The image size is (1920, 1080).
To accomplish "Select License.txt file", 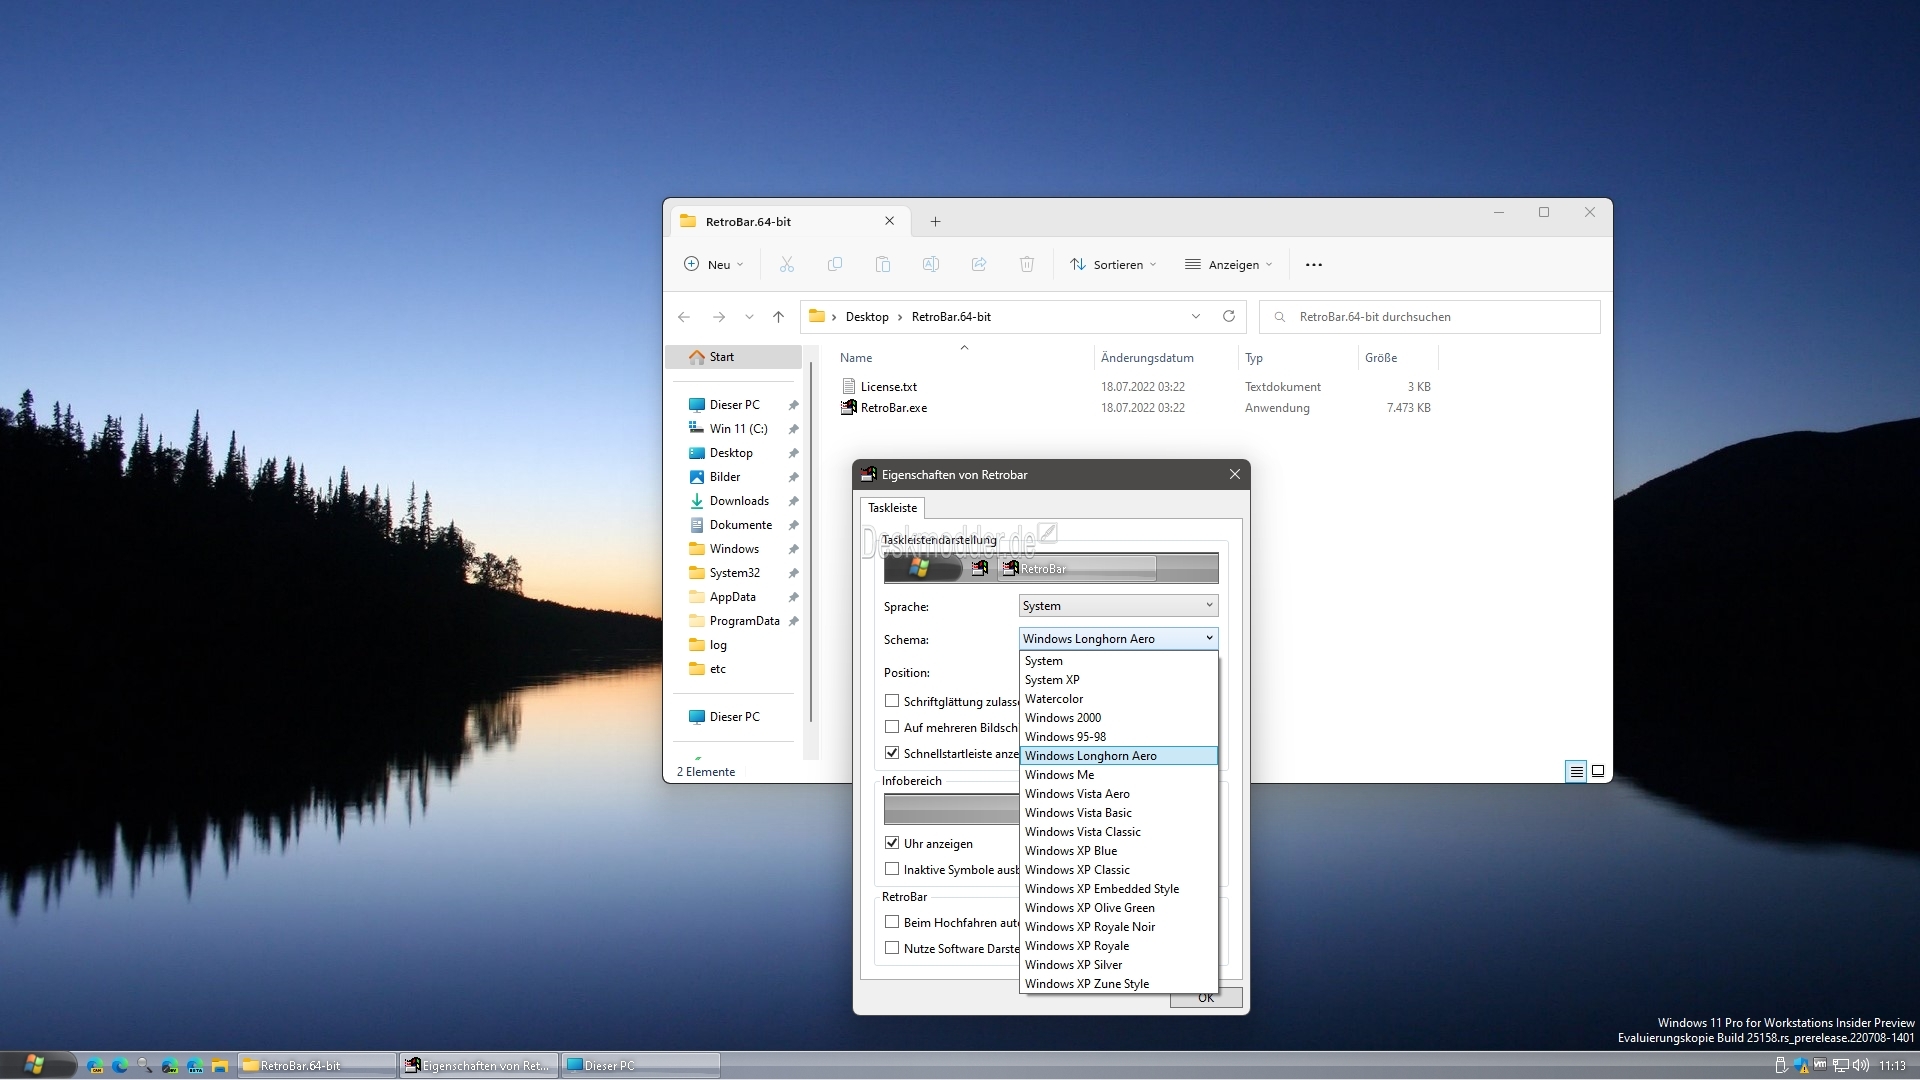I will (889, 387).
